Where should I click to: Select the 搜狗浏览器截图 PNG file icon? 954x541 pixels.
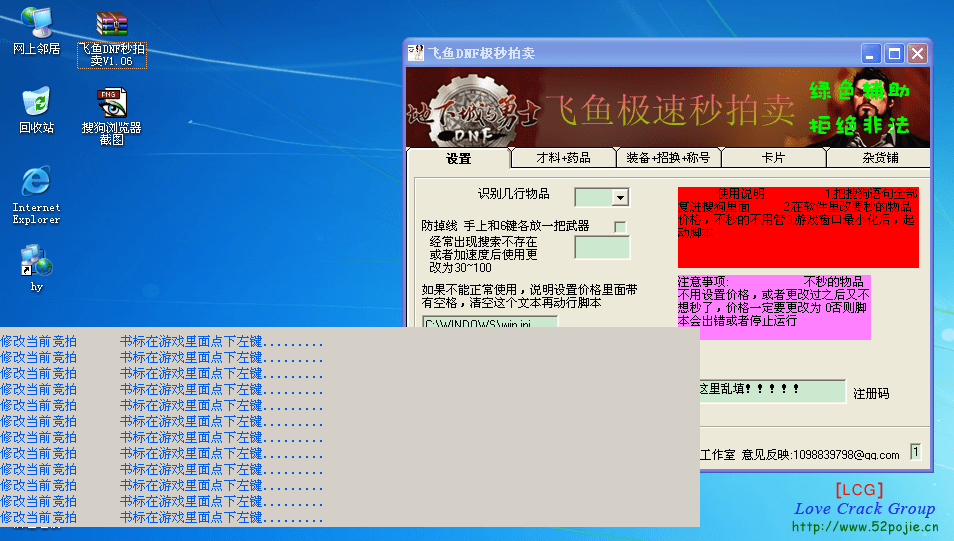click(x=111, y=116)
